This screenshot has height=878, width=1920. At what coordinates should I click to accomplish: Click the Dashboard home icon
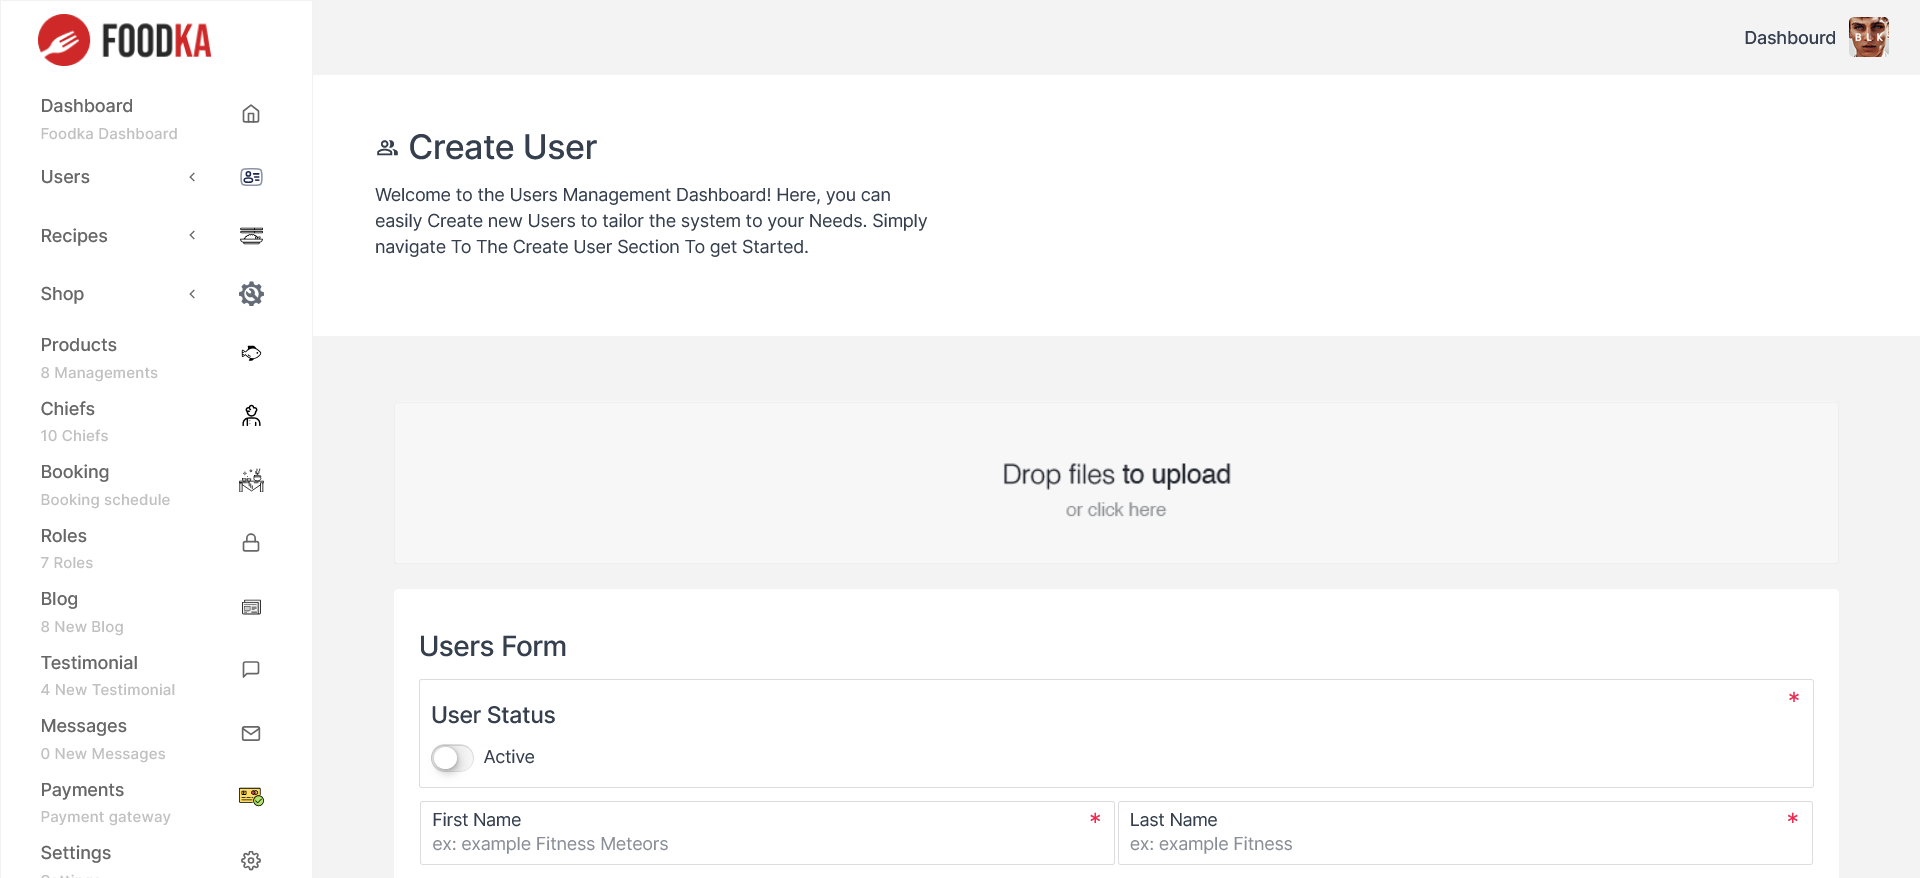(251, 114)
